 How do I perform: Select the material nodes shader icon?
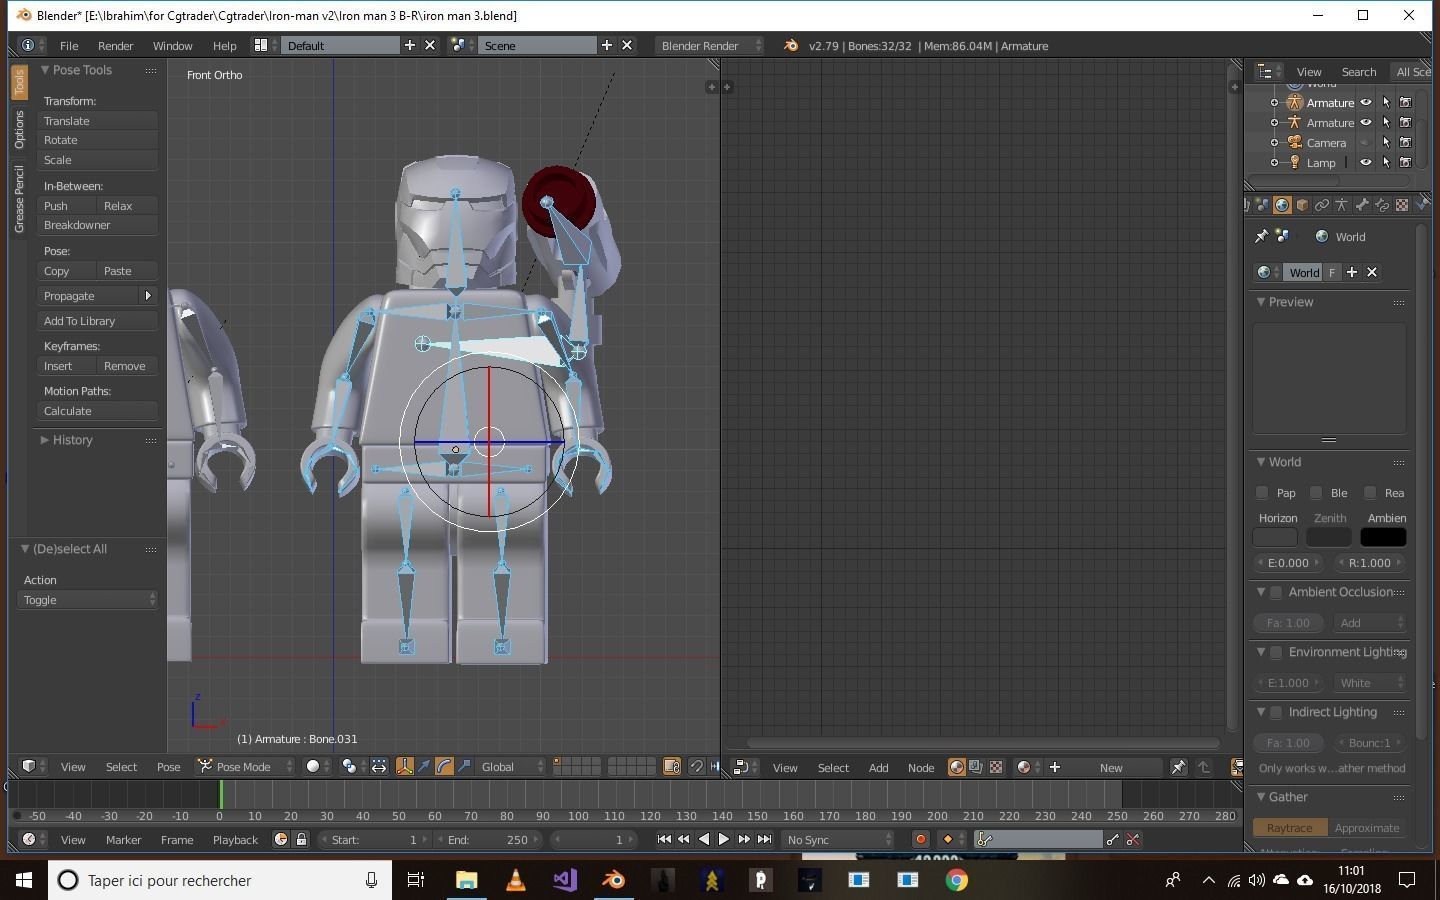click(x=957, y=768)
